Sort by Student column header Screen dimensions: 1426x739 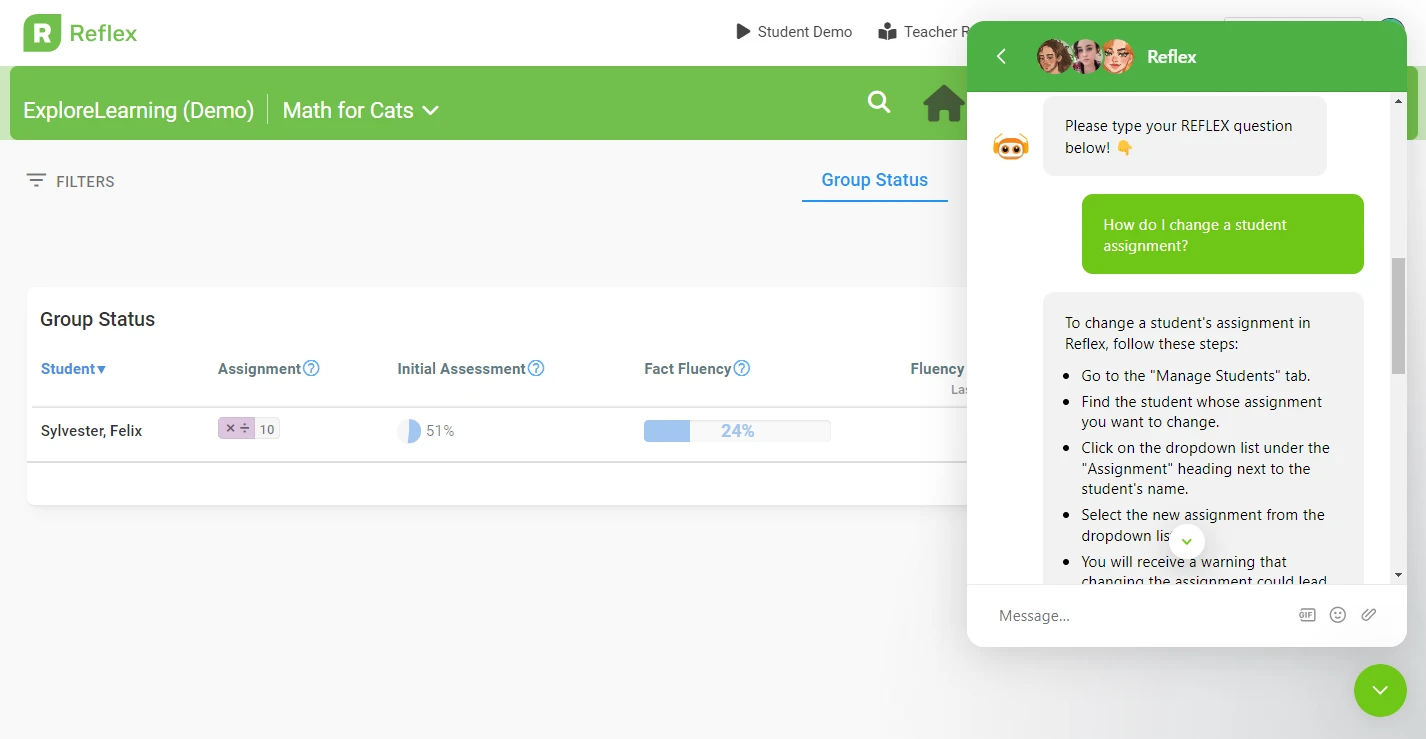tap(73, 369)
